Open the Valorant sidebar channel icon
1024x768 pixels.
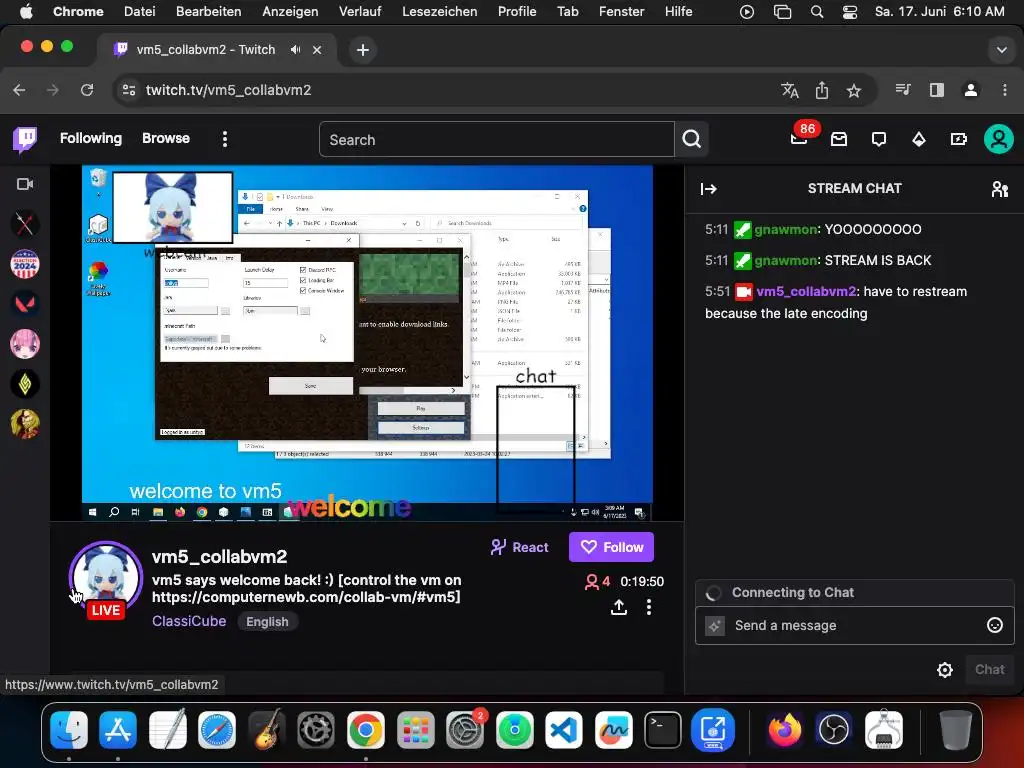coord(25,304)
